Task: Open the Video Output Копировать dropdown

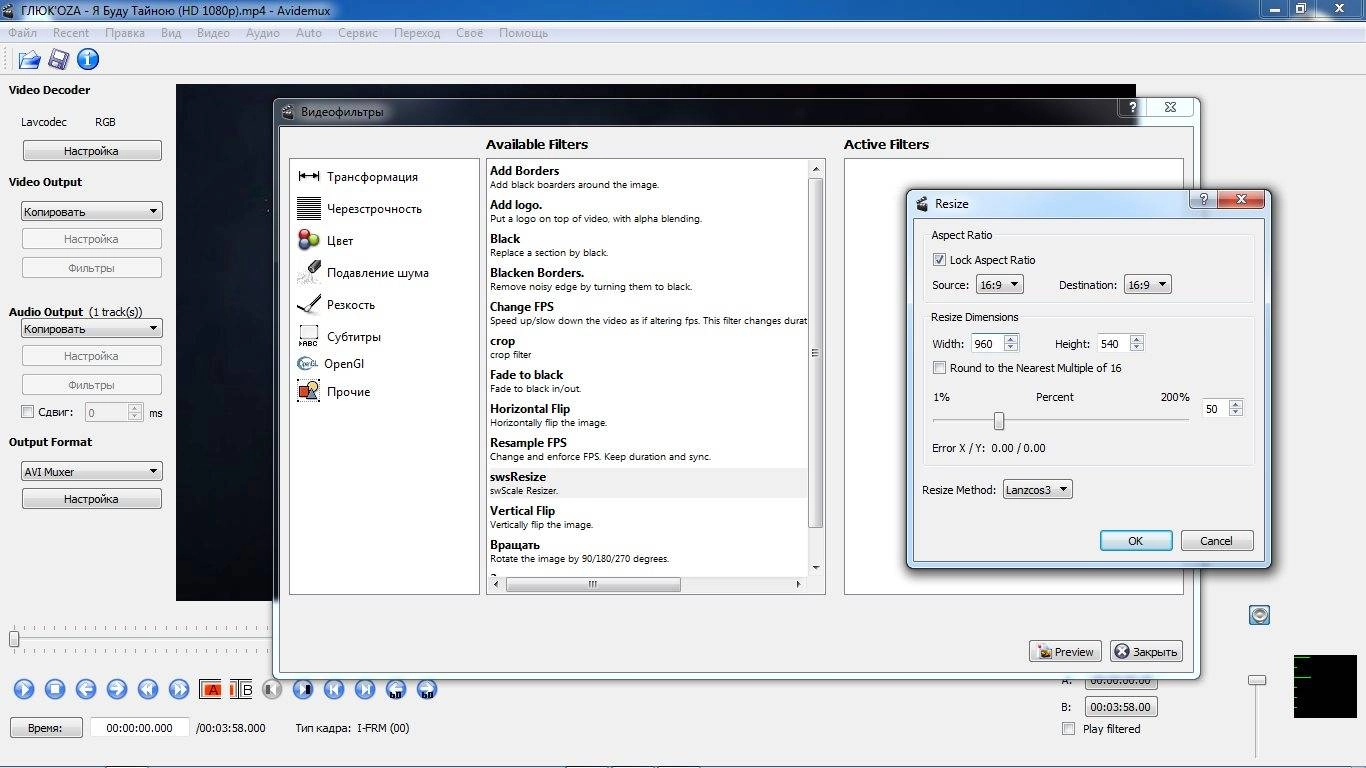Action: pos(91,212)
